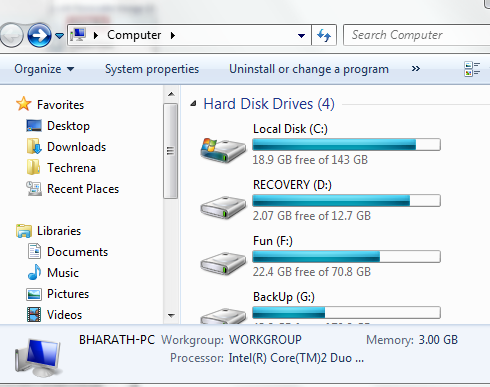The width and height of the screenshot is (490, 387).
Task: Change your view icon button
Action: pos(472,69)
